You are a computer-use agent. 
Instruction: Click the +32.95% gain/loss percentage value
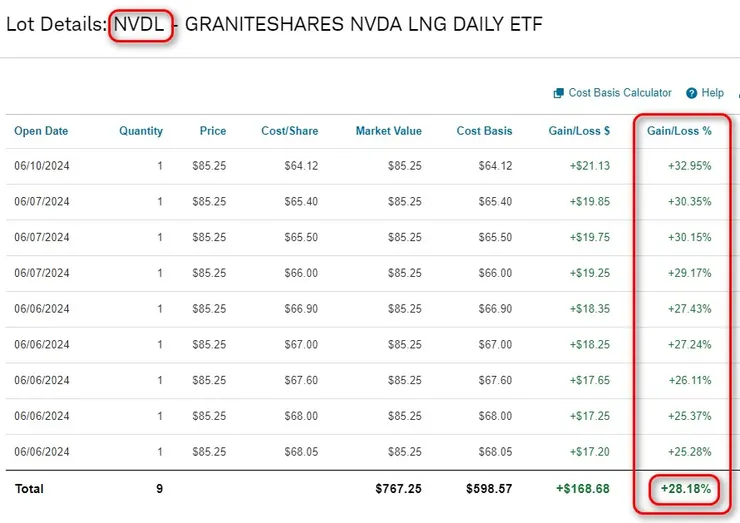tap(689, 166)
